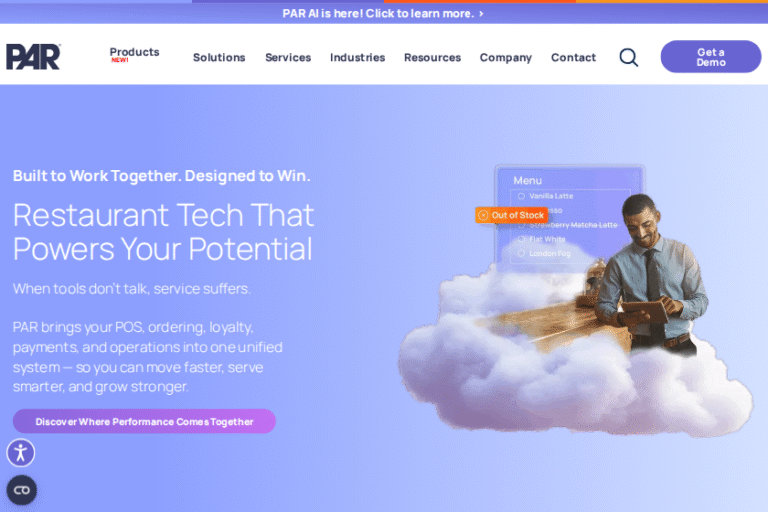Expand the Products menu
Screen dimensions: 768x512
pyautogui.click(x=134, y=54)
